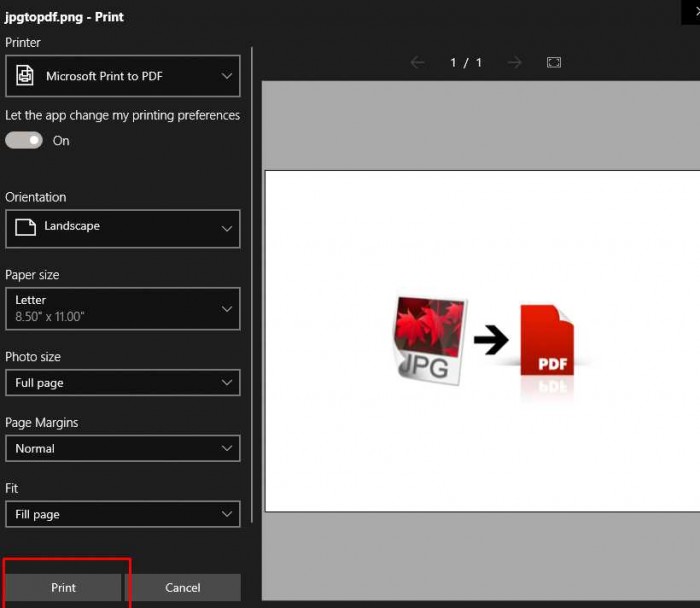Click the printer icon beside Microsoft Print to PDF
This screenshot has height=608, width=700.
pos(25,75)
